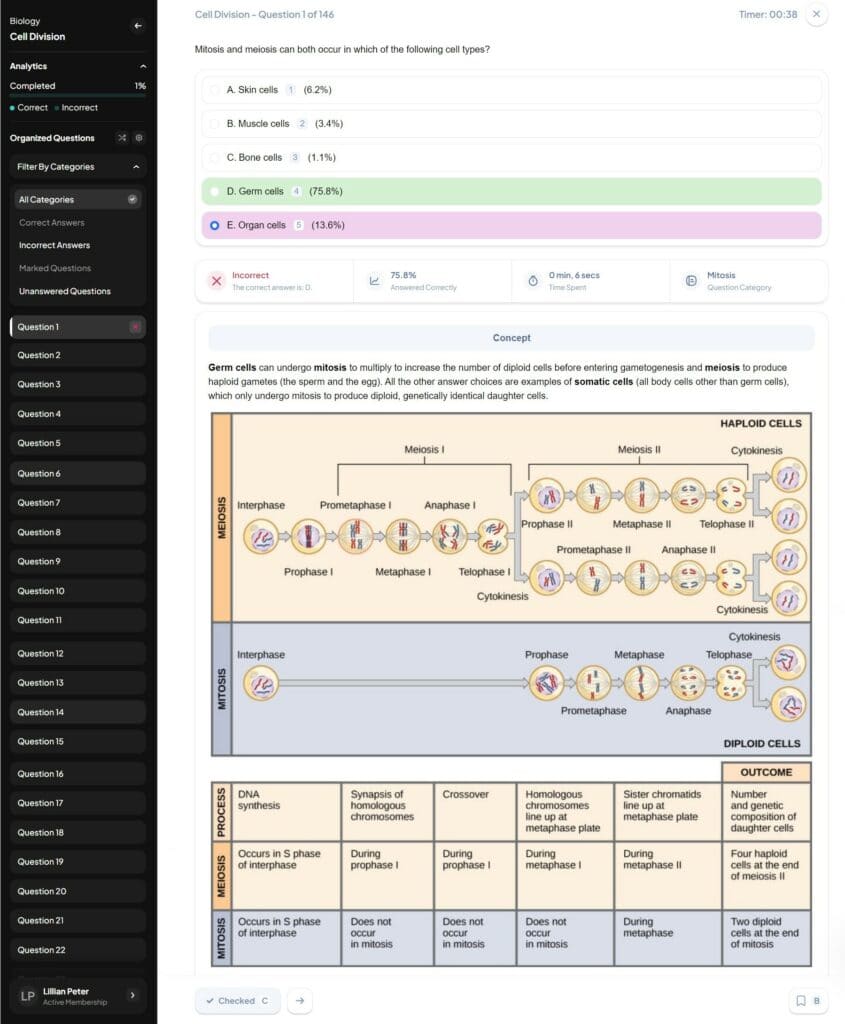
Task: Select answer A. Skin cells
Action: click(215, 90)
